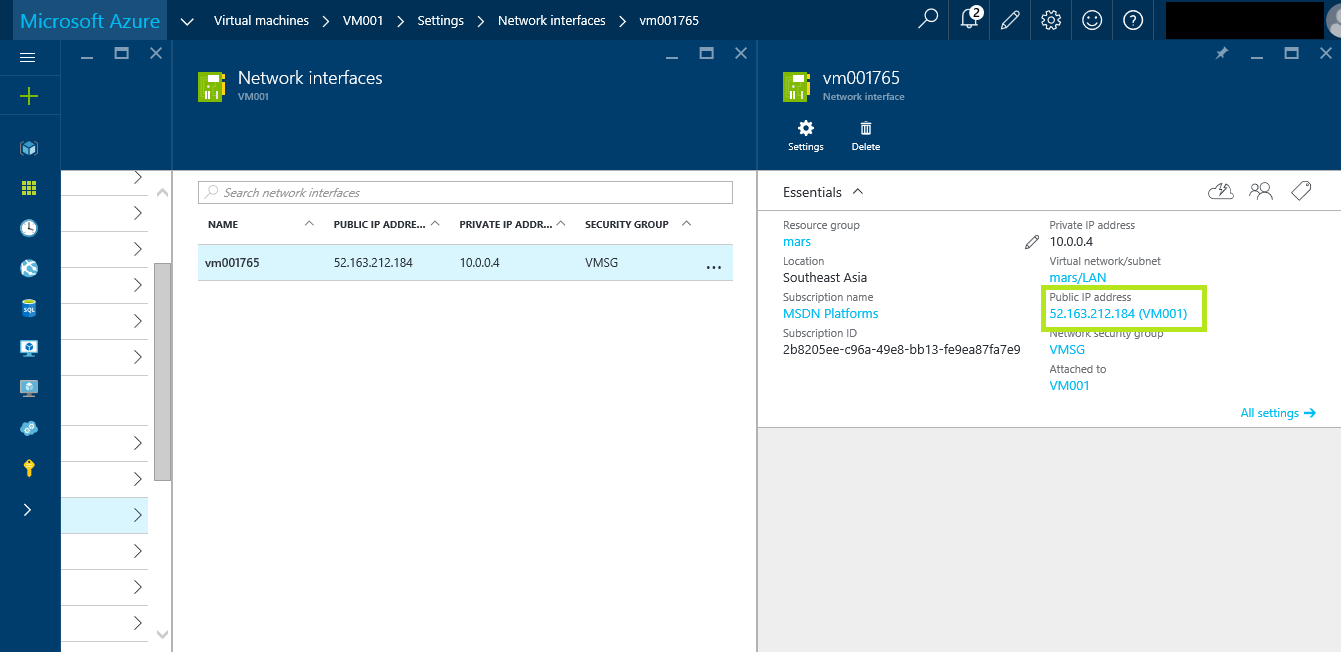1341x652 pixels.
Task: Open App Services globe icon in sidebar
Action: coord(29,268)
